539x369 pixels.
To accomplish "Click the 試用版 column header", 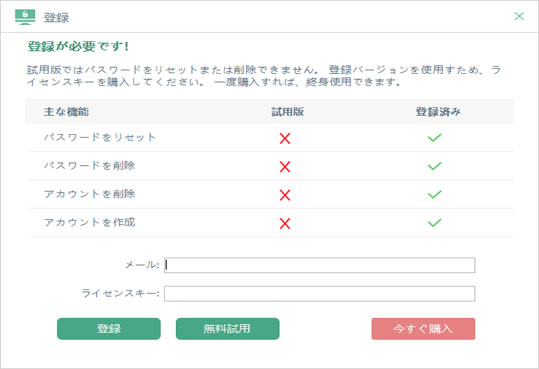I will [288, 112].
